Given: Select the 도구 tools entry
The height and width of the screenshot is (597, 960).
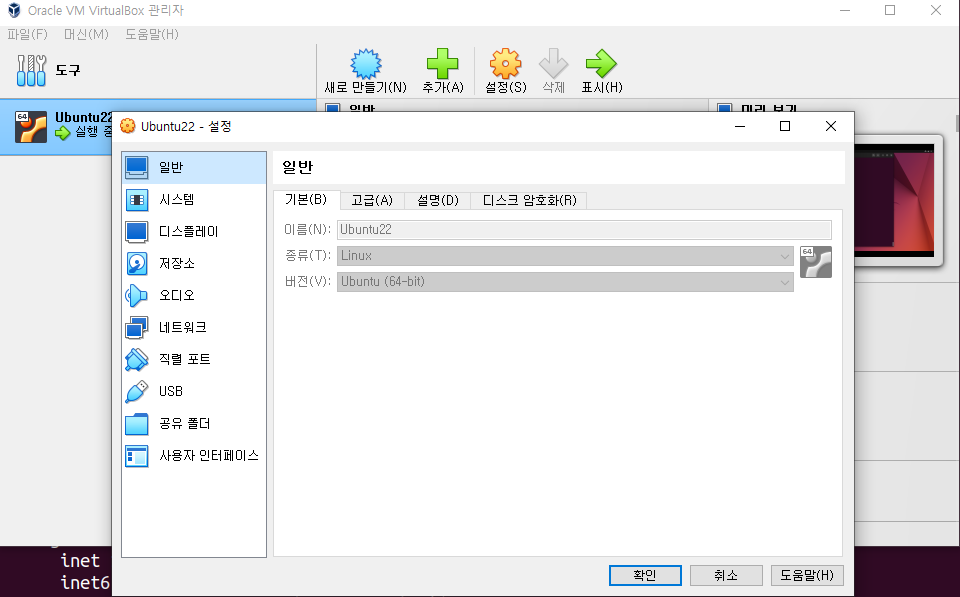Looking at the screenshot, I should click(x=158, y=70).
